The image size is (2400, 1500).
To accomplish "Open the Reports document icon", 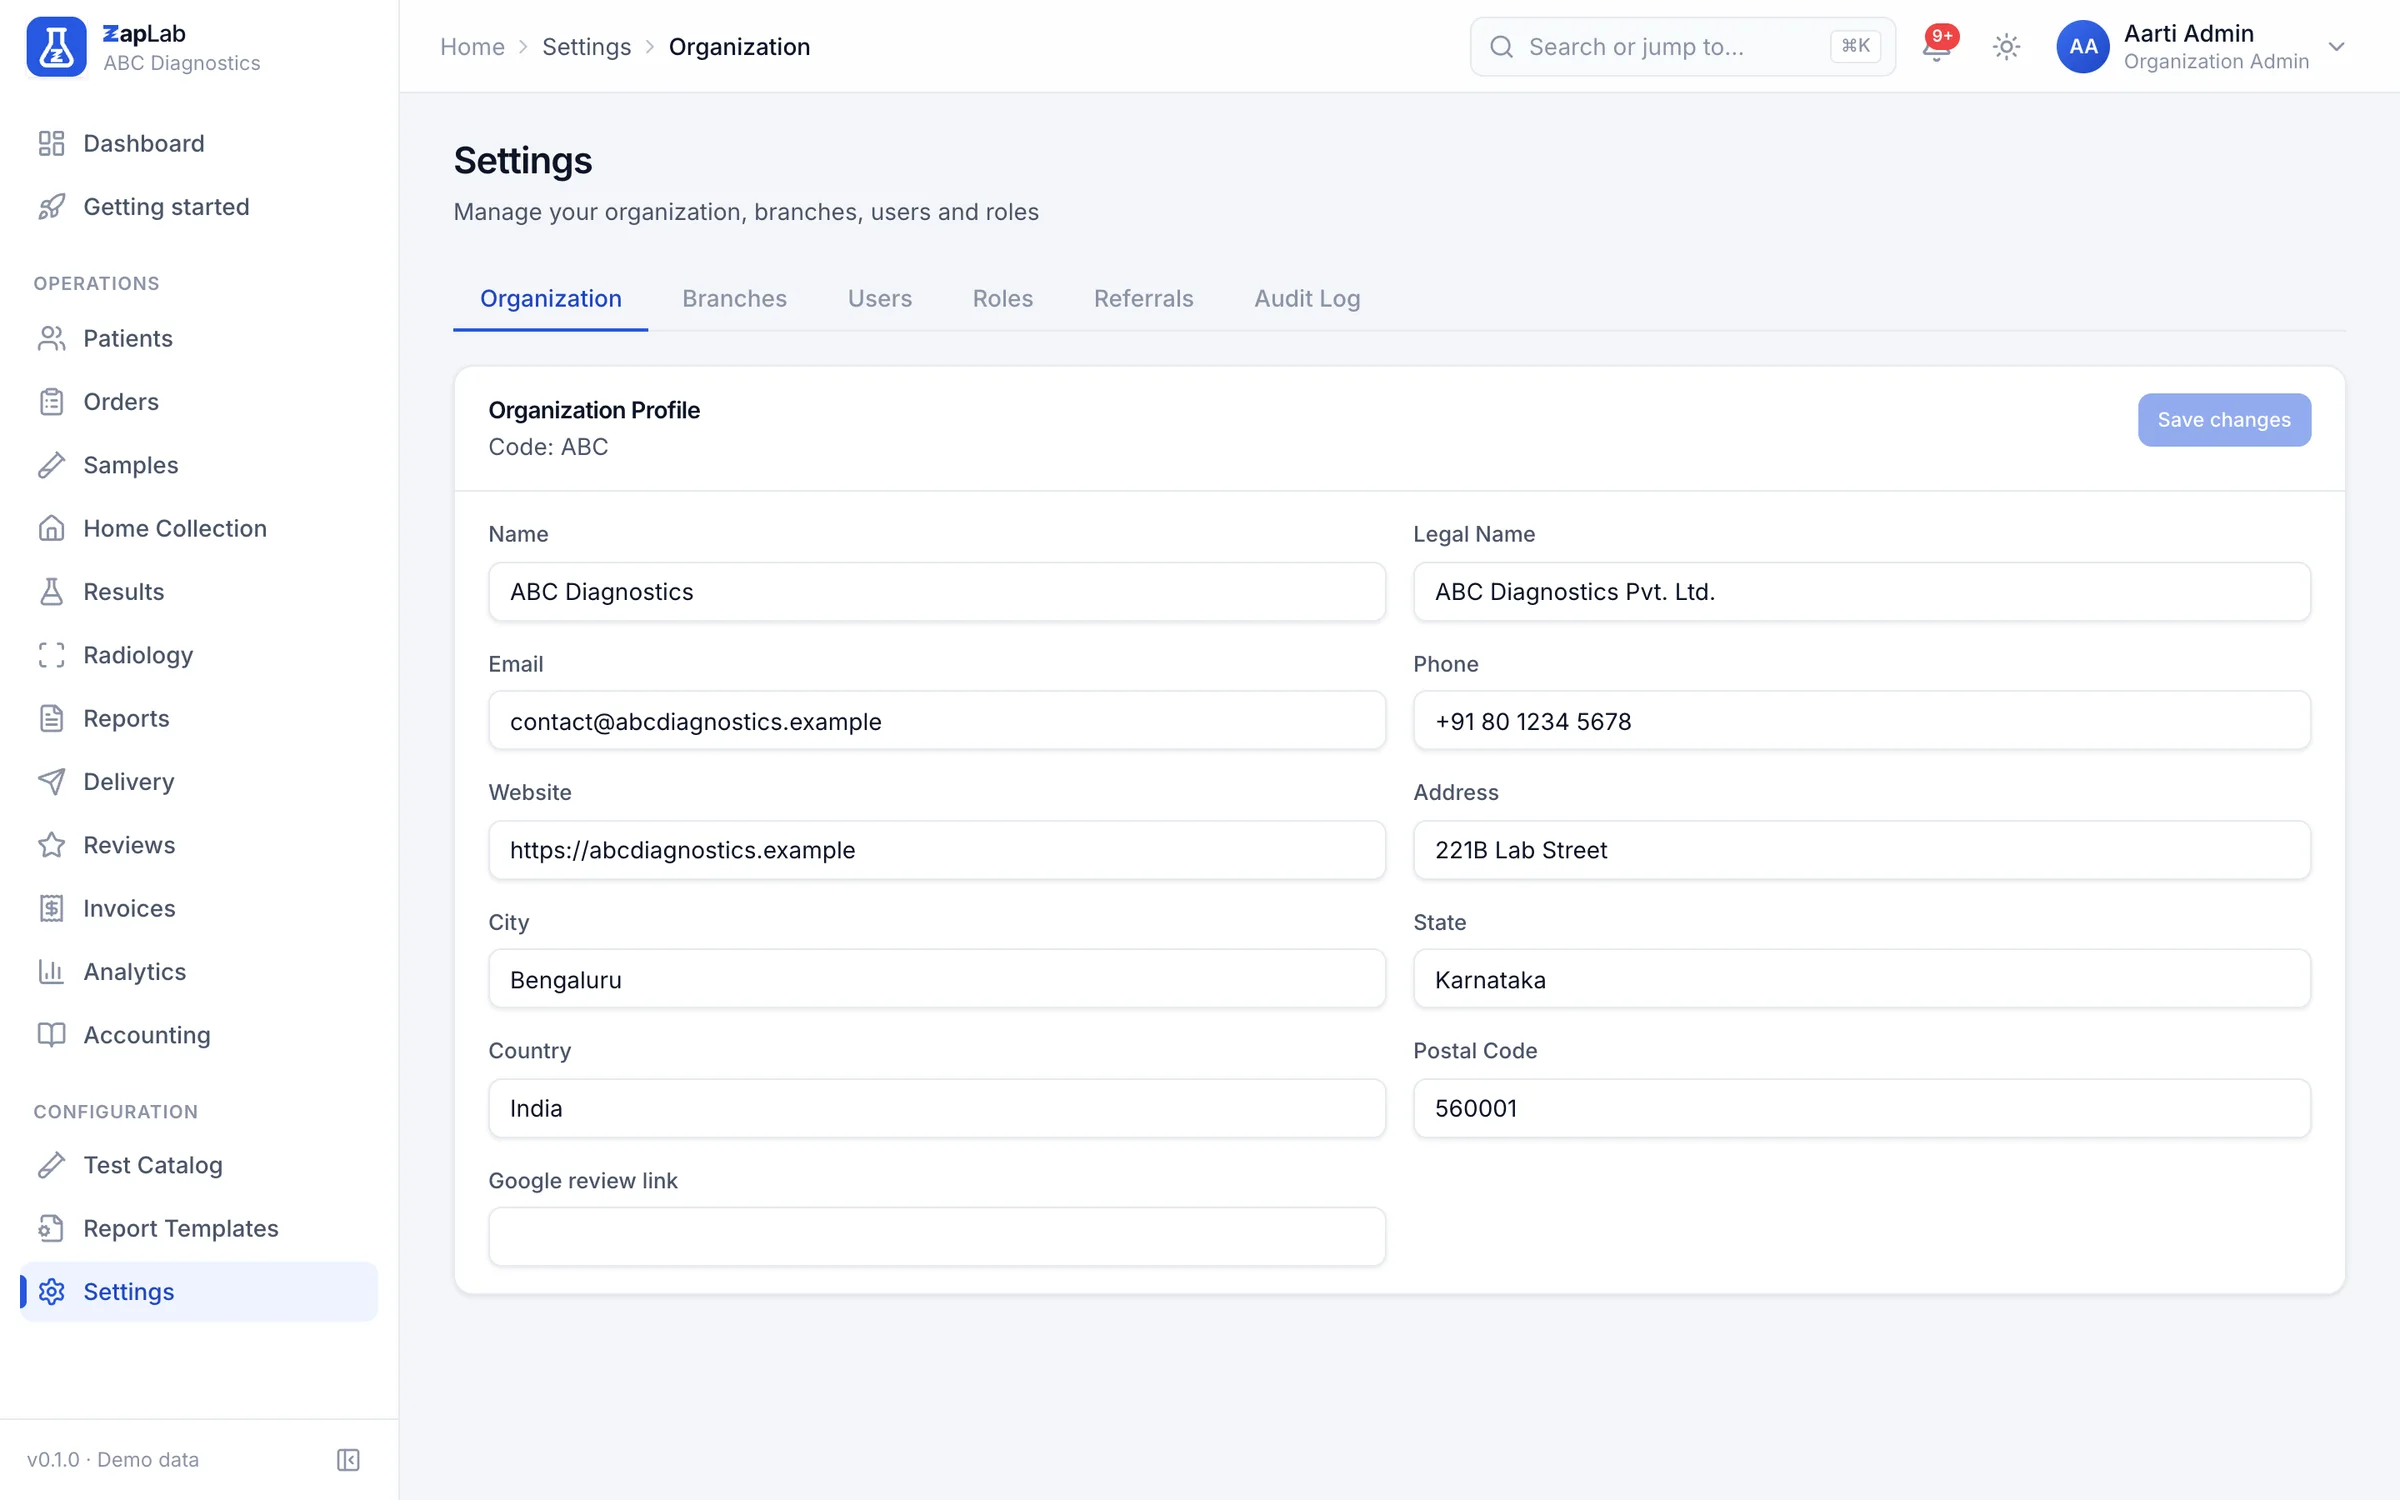I will coord(51,718).
